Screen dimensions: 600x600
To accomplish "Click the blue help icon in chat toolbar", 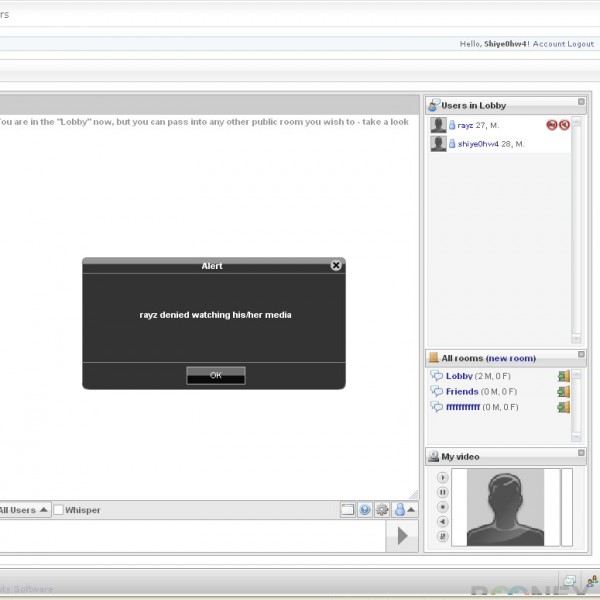I will pyautogui.click(x=365, y=510).
